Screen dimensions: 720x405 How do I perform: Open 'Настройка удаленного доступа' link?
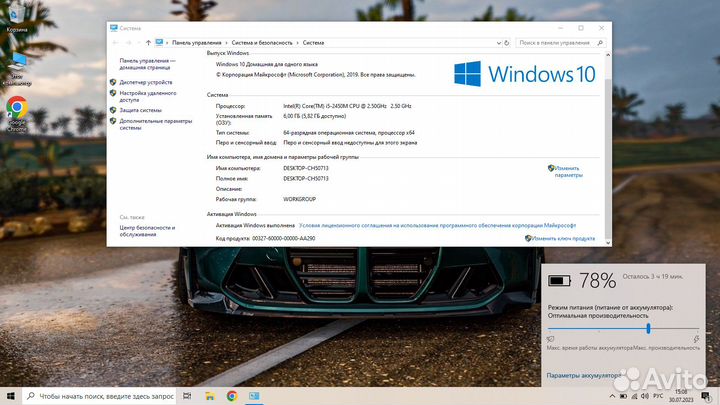tap(147, 96)
